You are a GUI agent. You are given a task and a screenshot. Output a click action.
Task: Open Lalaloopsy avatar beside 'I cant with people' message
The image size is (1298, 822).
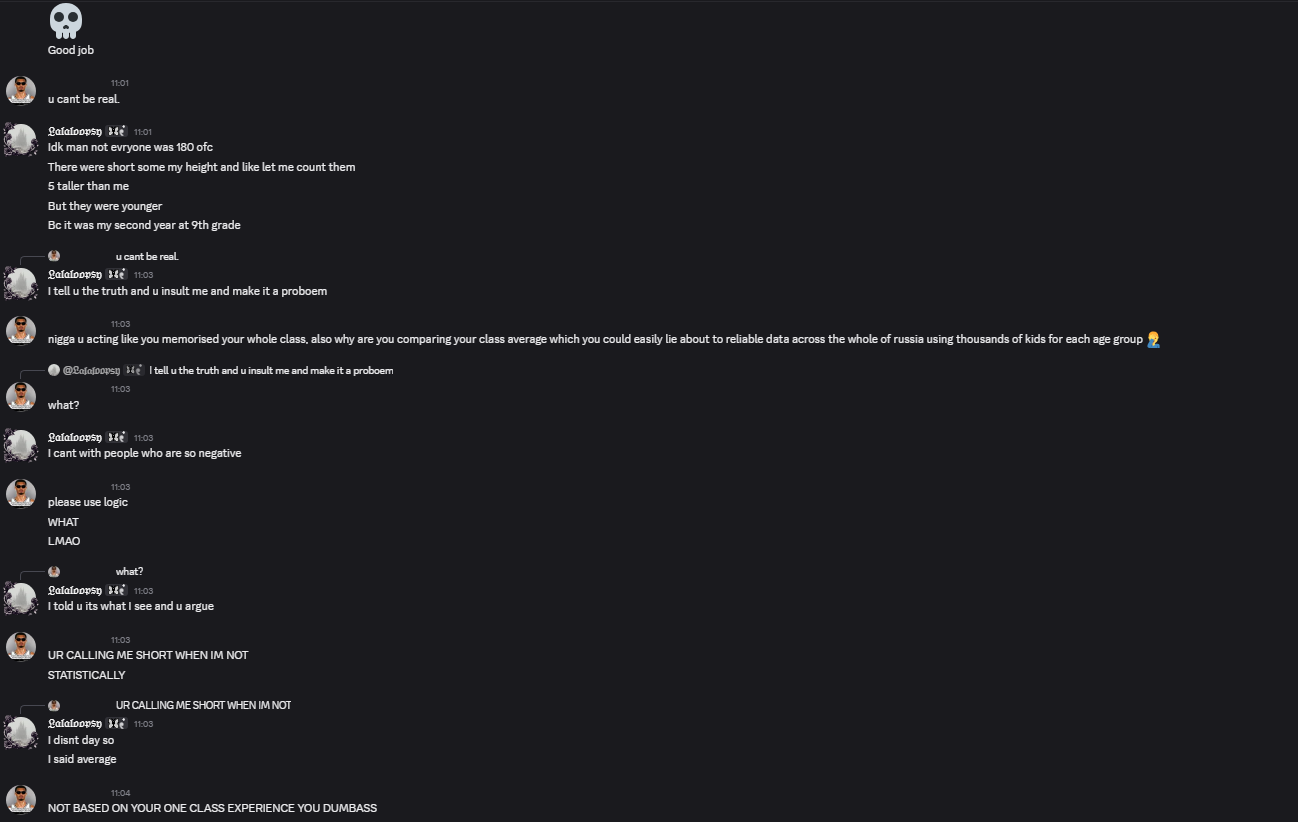(21, 446)
